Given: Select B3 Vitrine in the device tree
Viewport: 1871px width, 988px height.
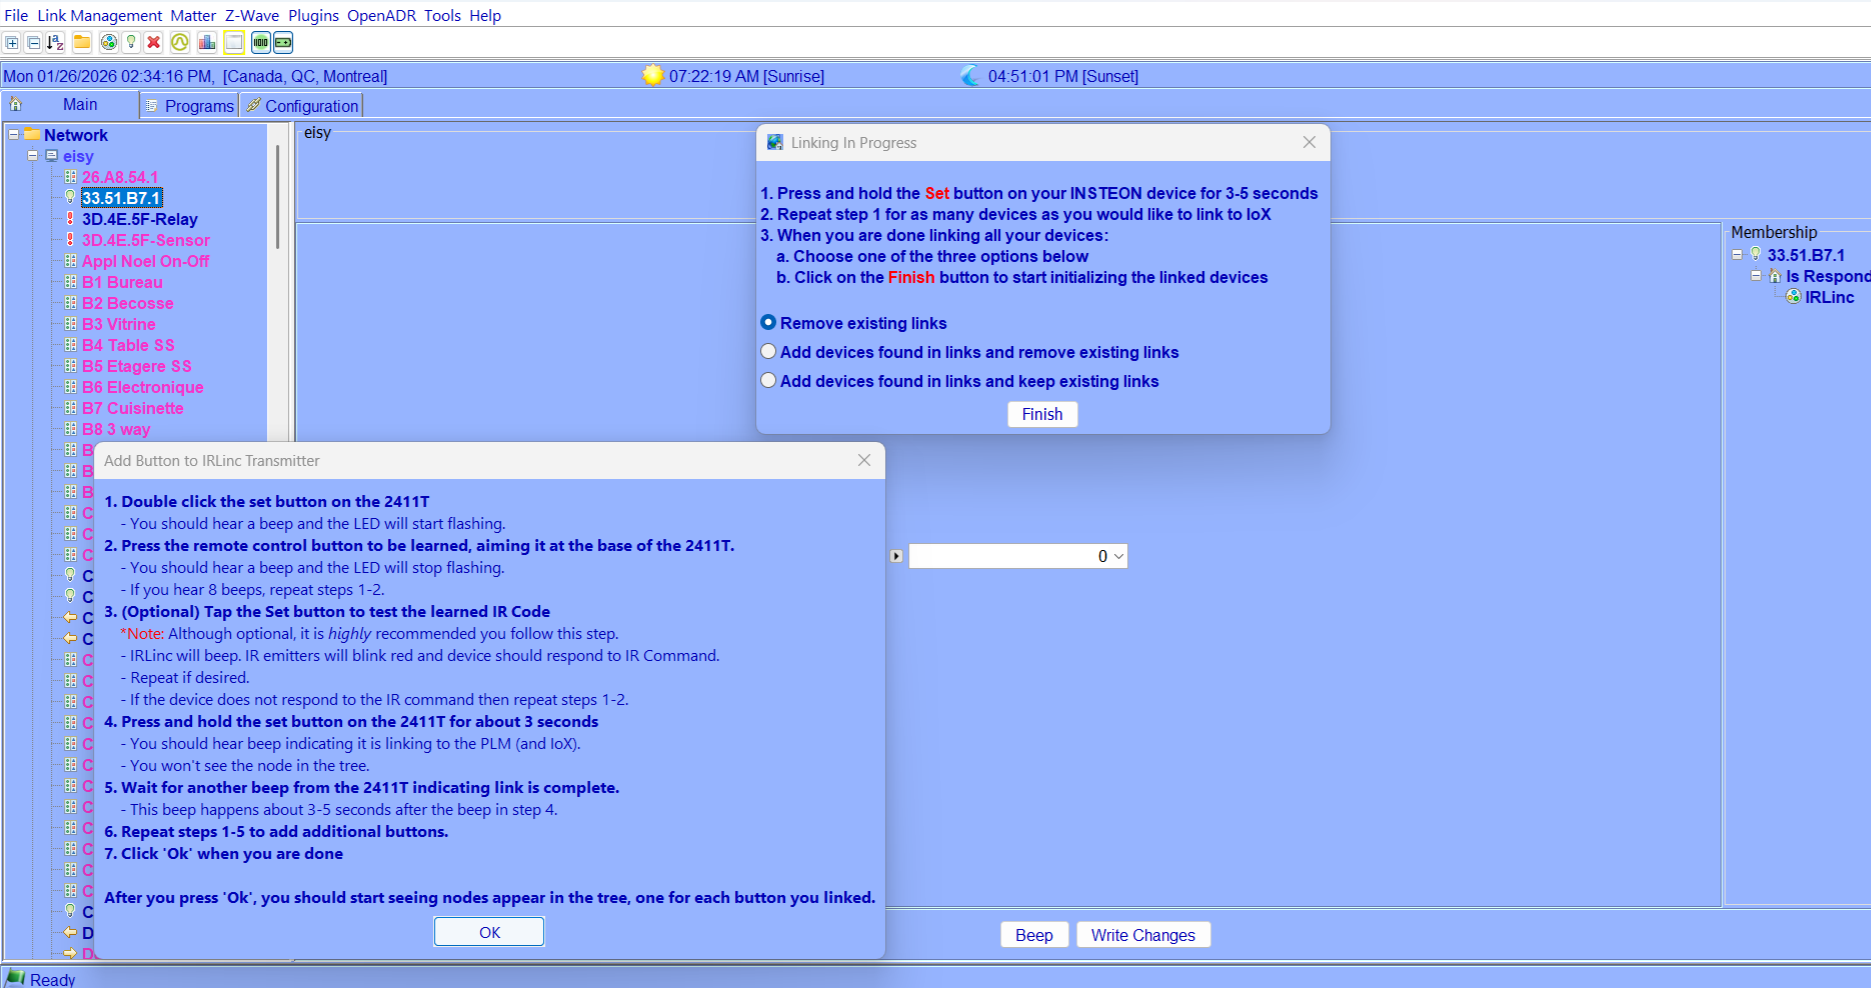Looking at the screenshot, I should tap(118, 324).
